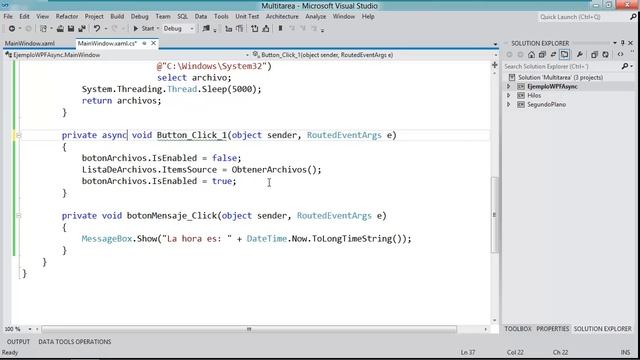Open the Start button's dropdown arrow
This screenshot has height=360, width=640.
point(158,29)
